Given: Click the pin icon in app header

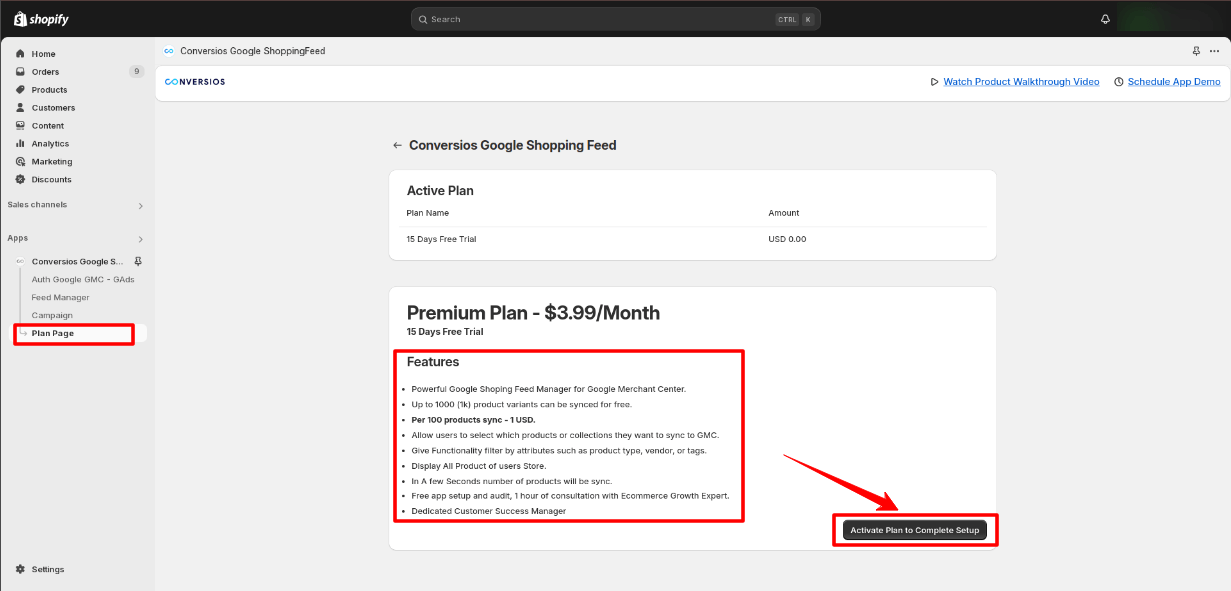Looking at the screenshot, I should coord(1196,51).
